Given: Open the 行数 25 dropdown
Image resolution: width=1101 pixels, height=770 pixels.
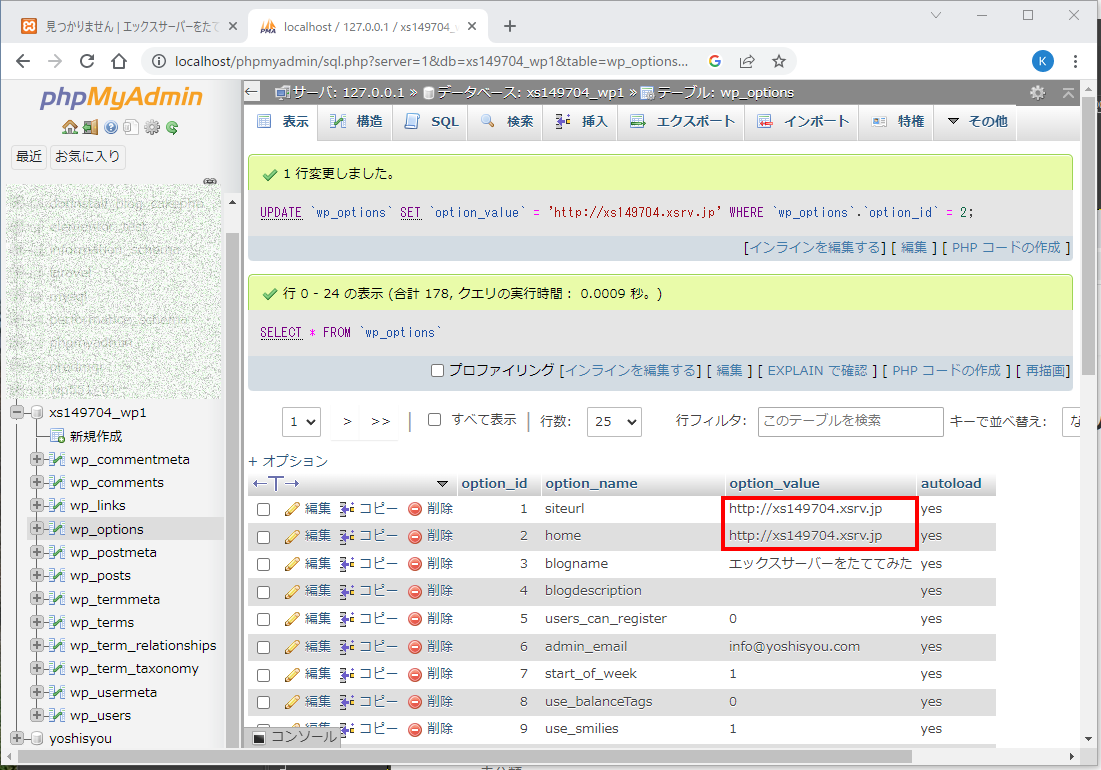Looking at the screenshot, I should click(x=613, y=422).
